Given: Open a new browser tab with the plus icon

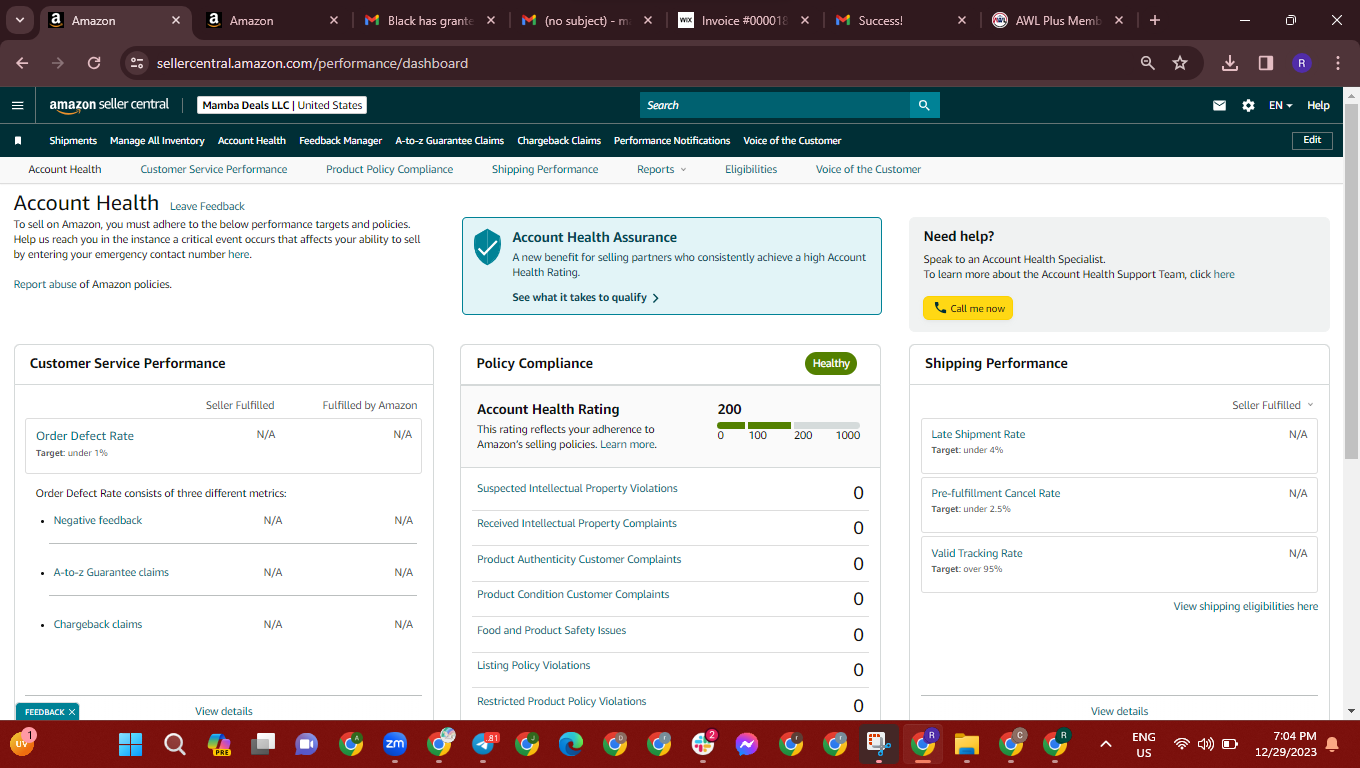Looking at the screenshot, I should click(1155, 20).
